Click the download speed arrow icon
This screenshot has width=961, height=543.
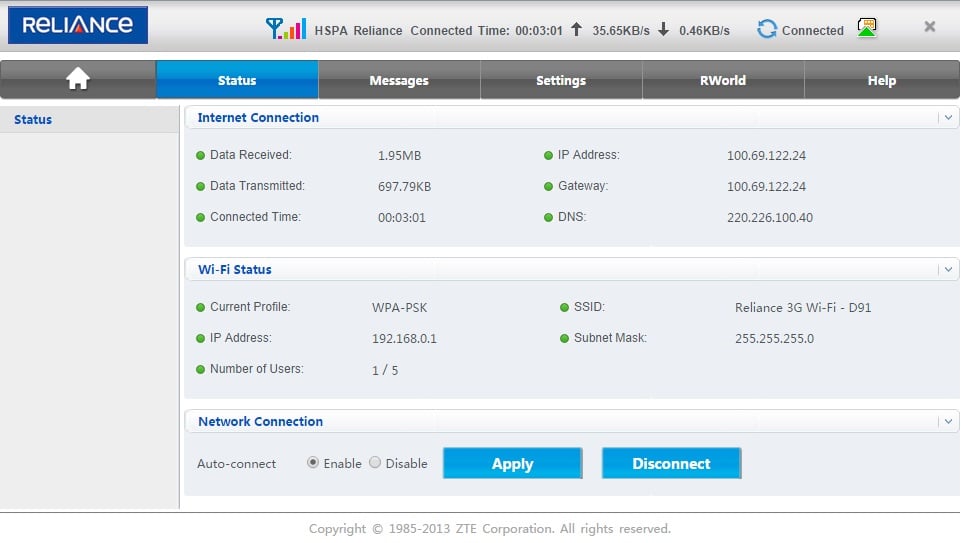(x=663, y=29)
